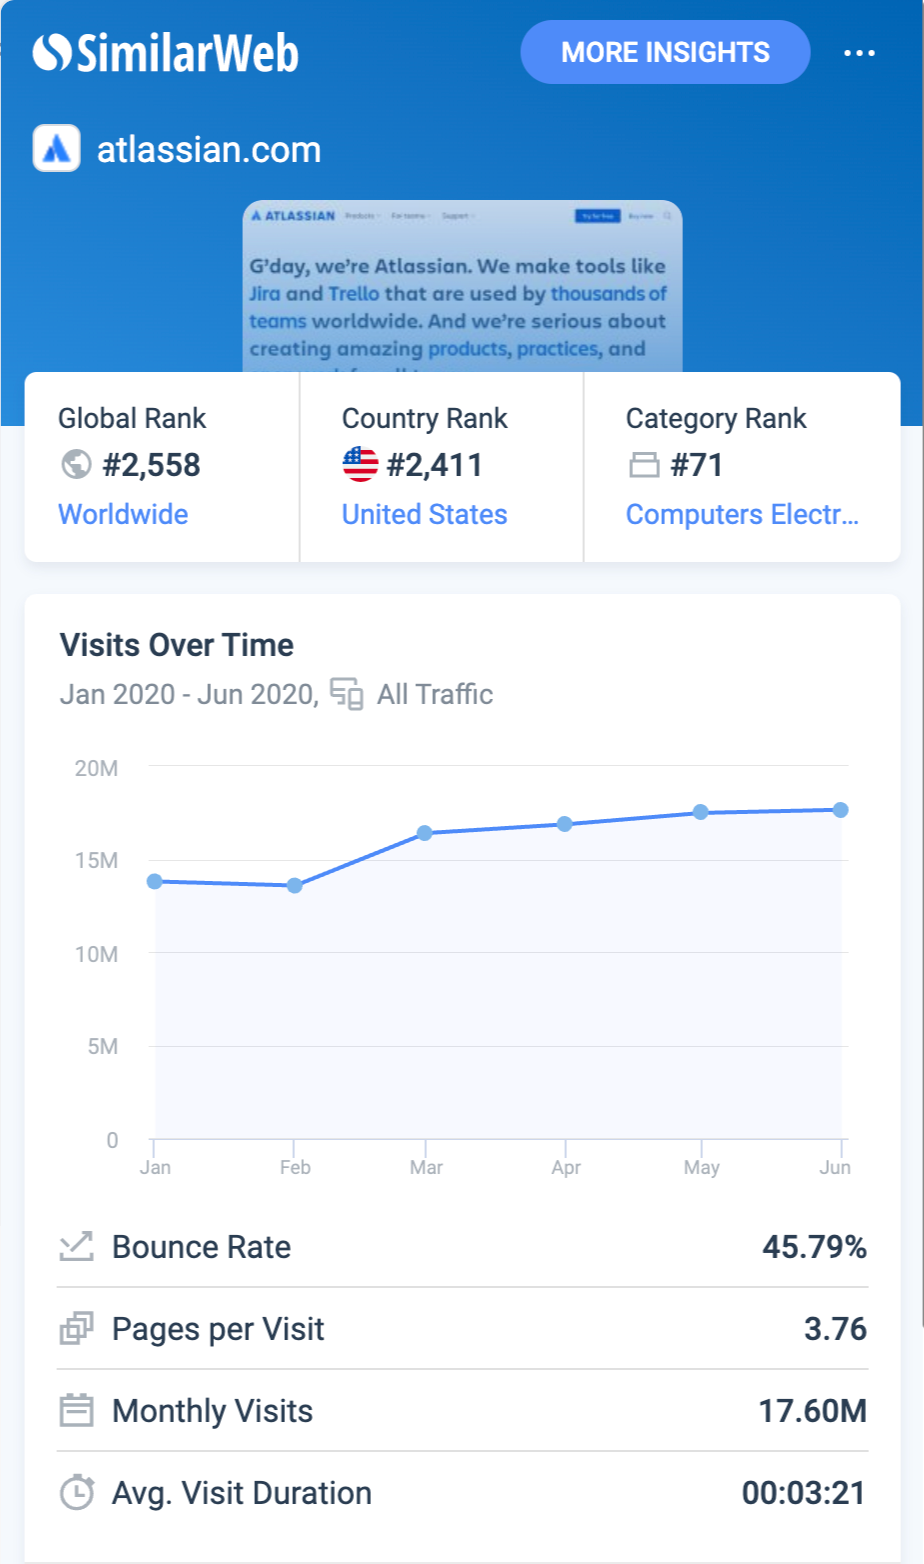Click the Bounce Rate label

(x=201, y=1247)
